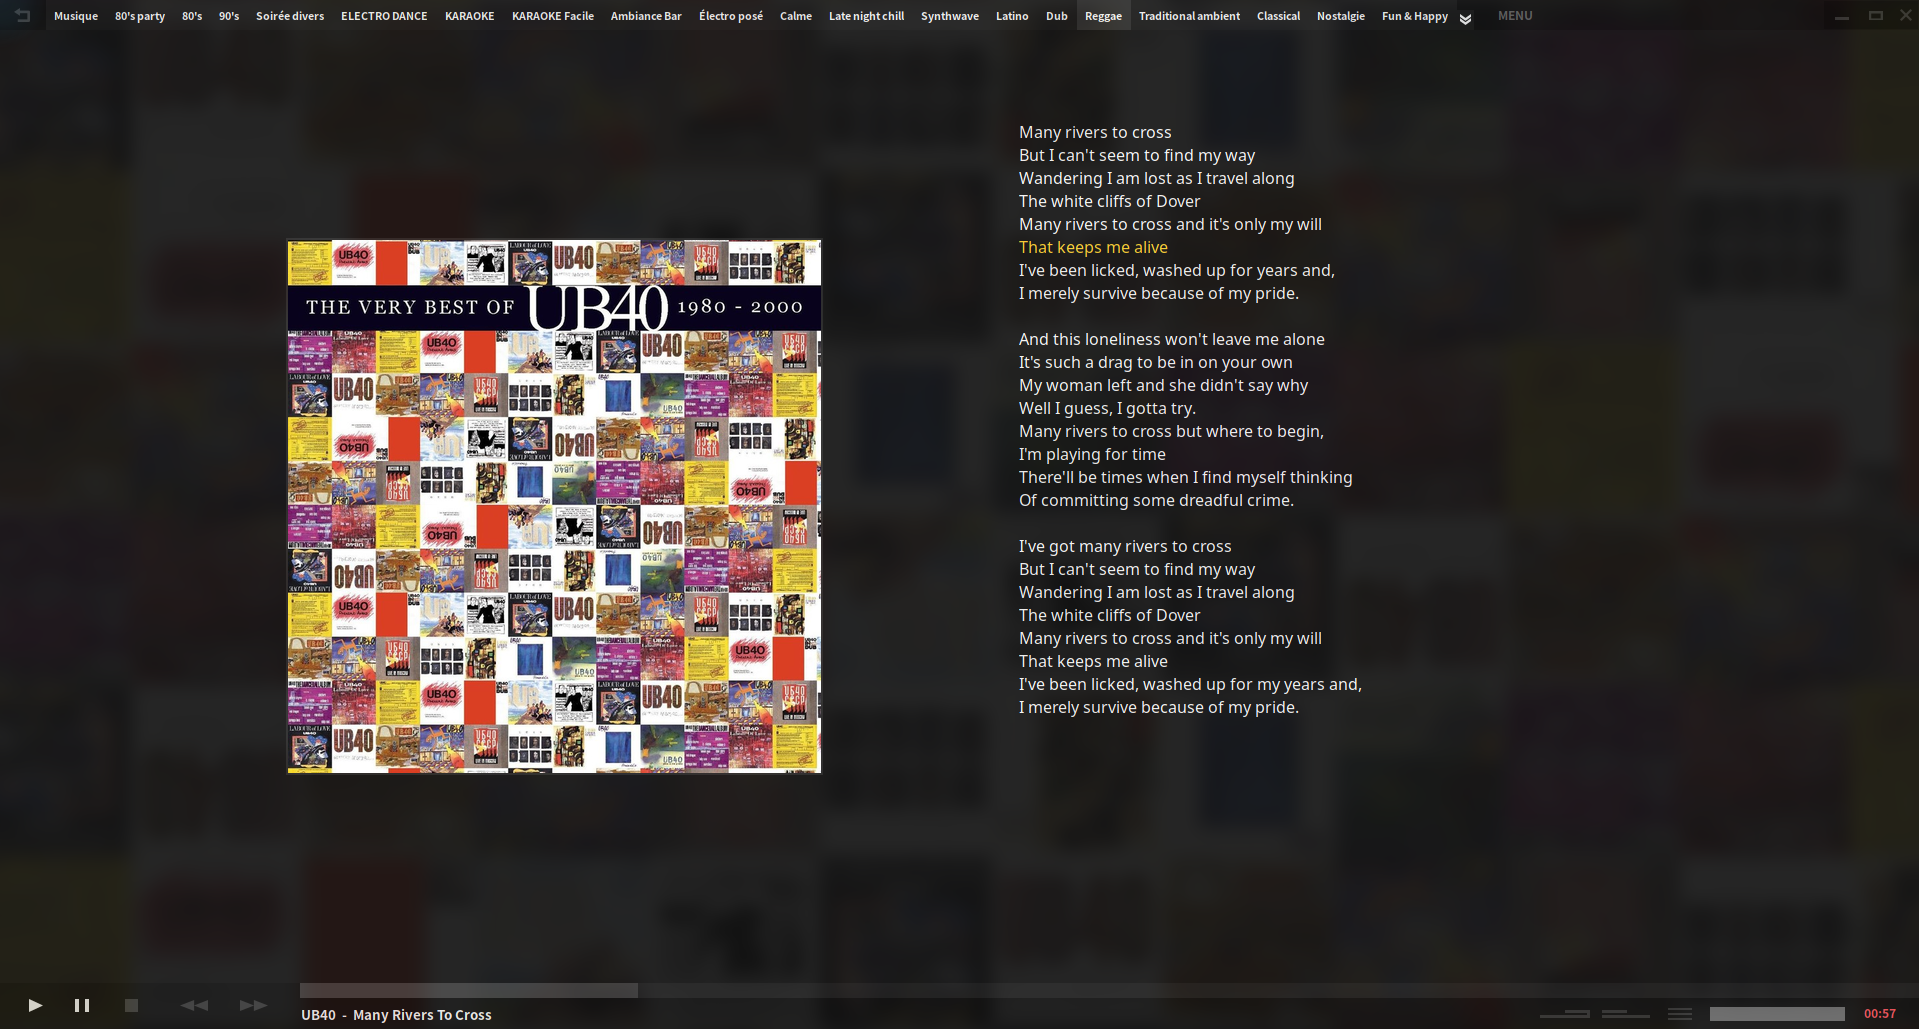Expand hidden channels with the double chevron

pyautogui.click(x=1465, y=17)
